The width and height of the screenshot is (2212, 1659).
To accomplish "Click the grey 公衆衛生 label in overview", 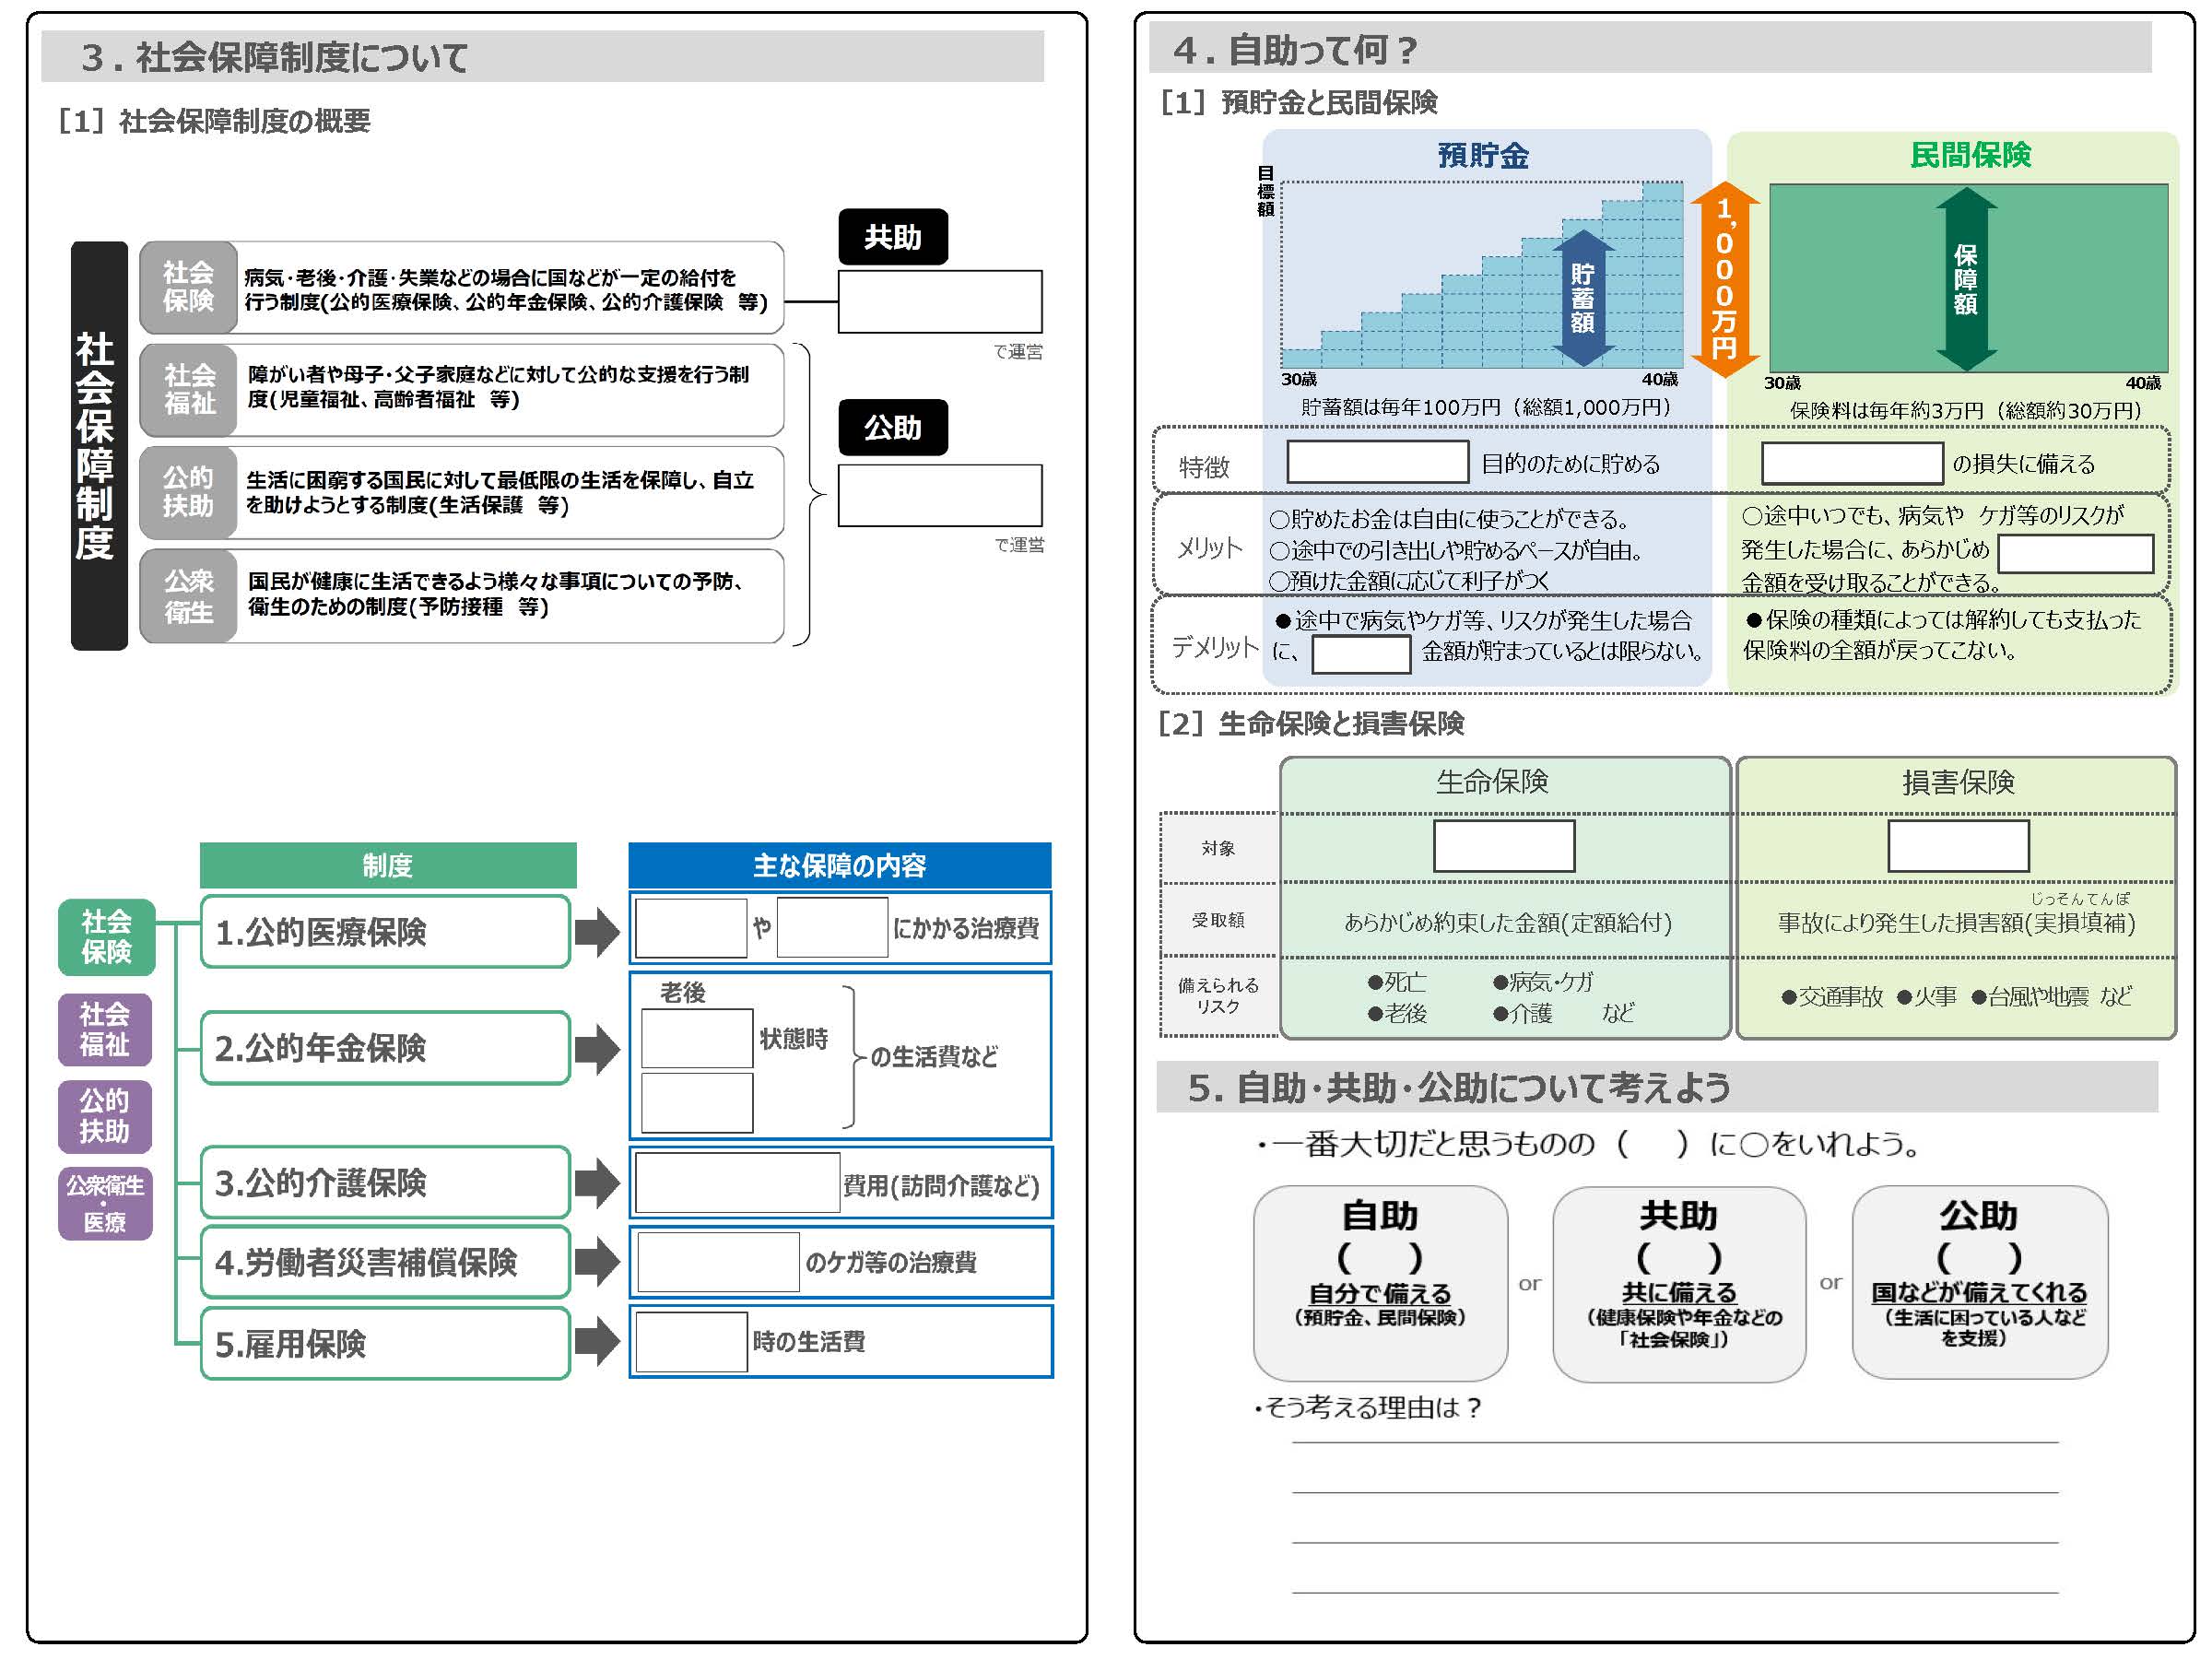I will 188,596.
